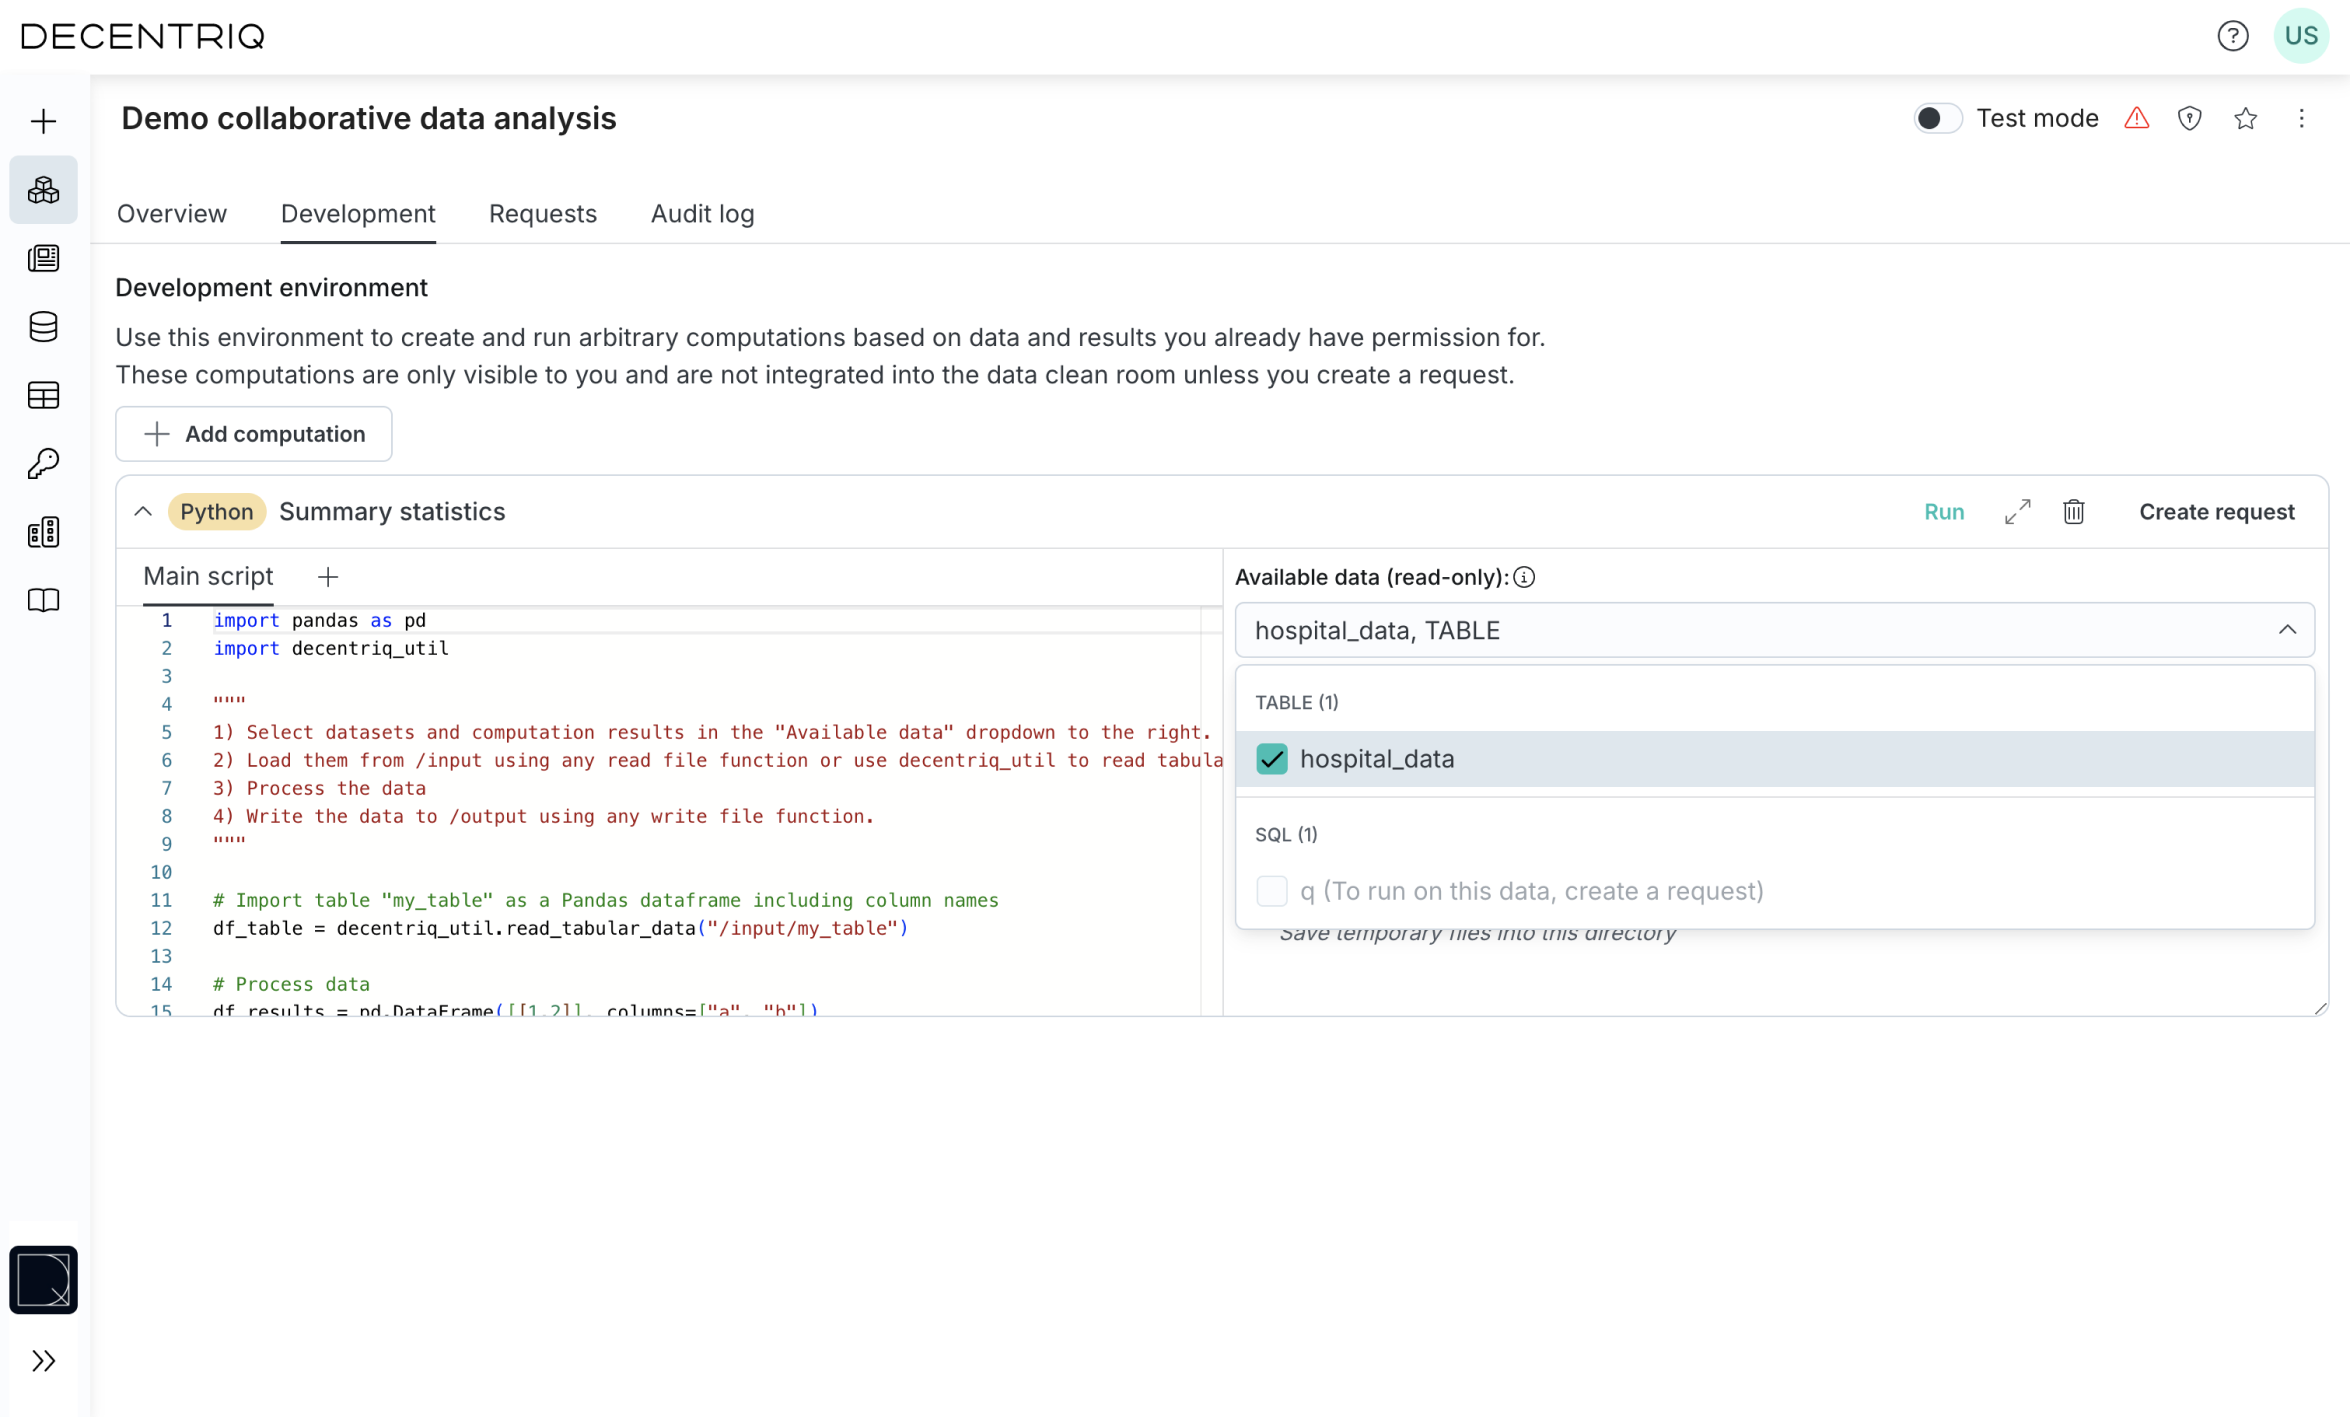Click the key icon in sidebar
Screen dimensions: 2350x1417
(43, 463)
